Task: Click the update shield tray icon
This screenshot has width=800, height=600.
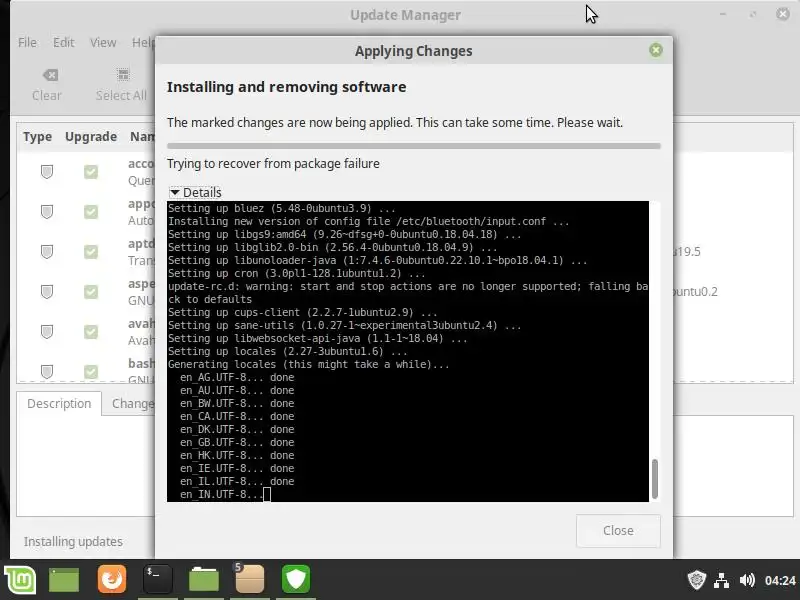Action: pos(696,580)
